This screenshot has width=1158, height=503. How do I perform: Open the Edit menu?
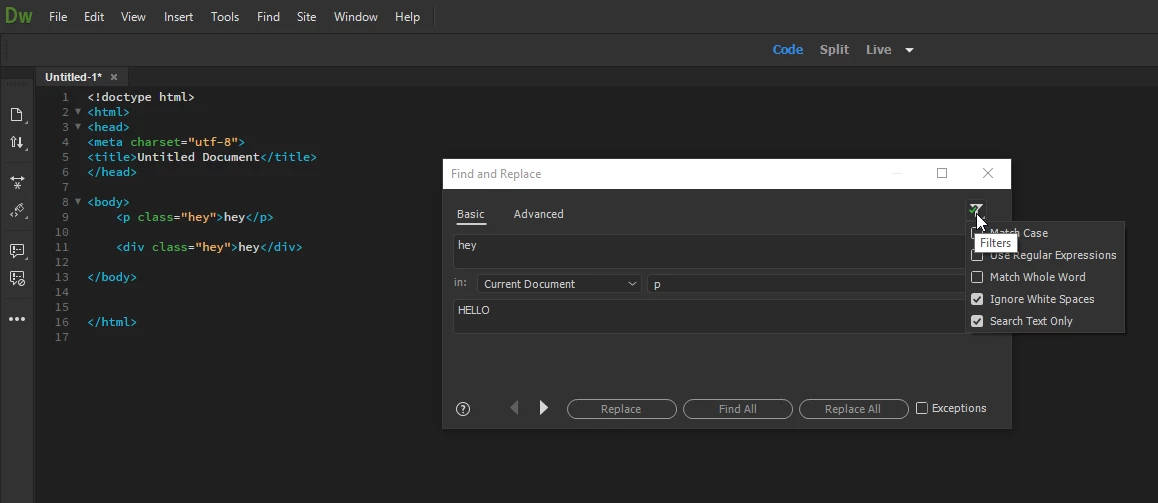click(94, 16)
